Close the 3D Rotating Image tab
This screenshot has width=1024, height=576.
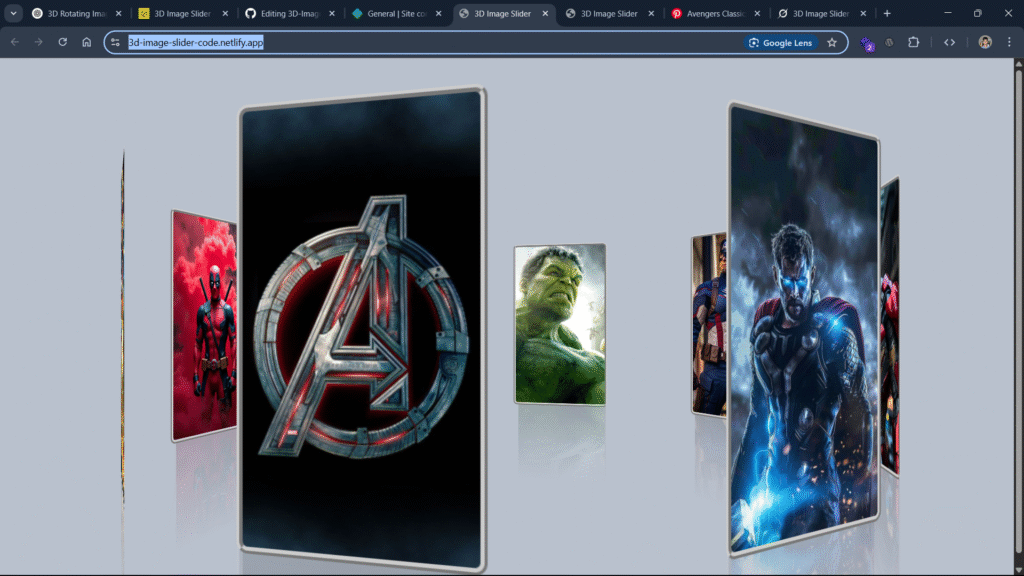tap(118, 13)
